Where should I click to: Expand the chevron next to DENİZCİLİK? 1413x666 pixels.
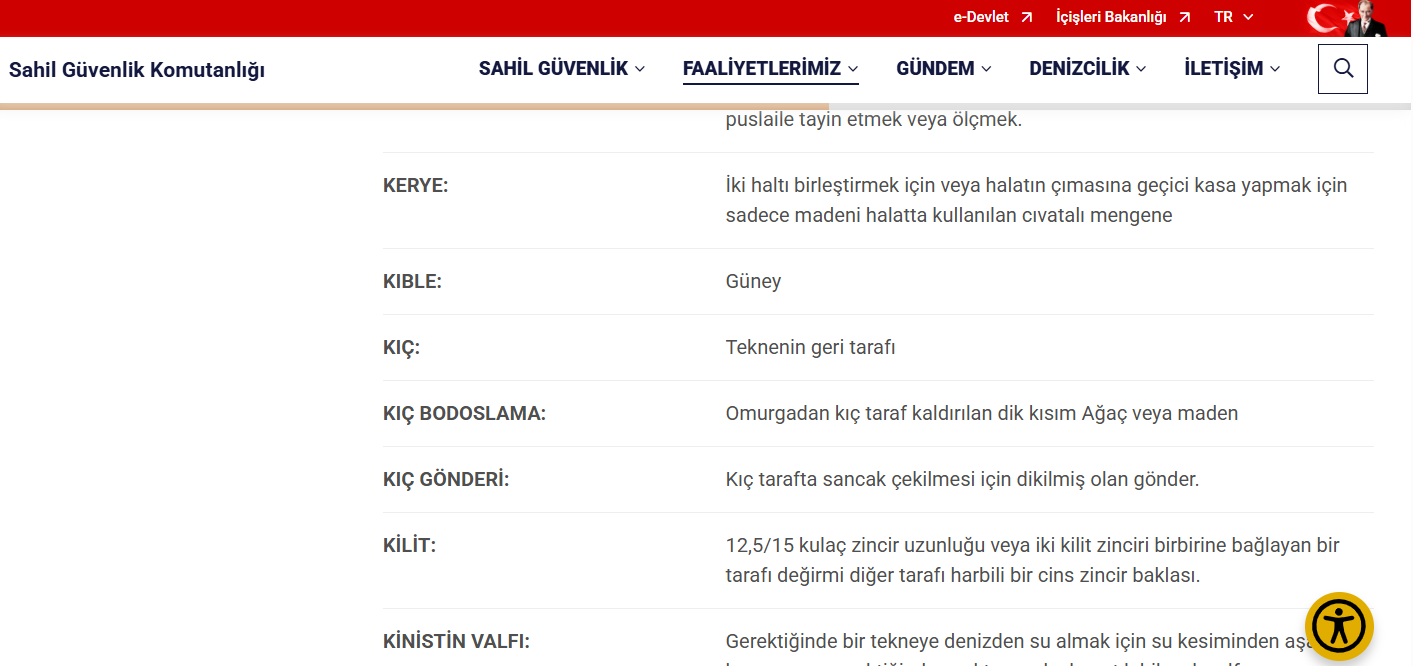(x=1141, y=69)
